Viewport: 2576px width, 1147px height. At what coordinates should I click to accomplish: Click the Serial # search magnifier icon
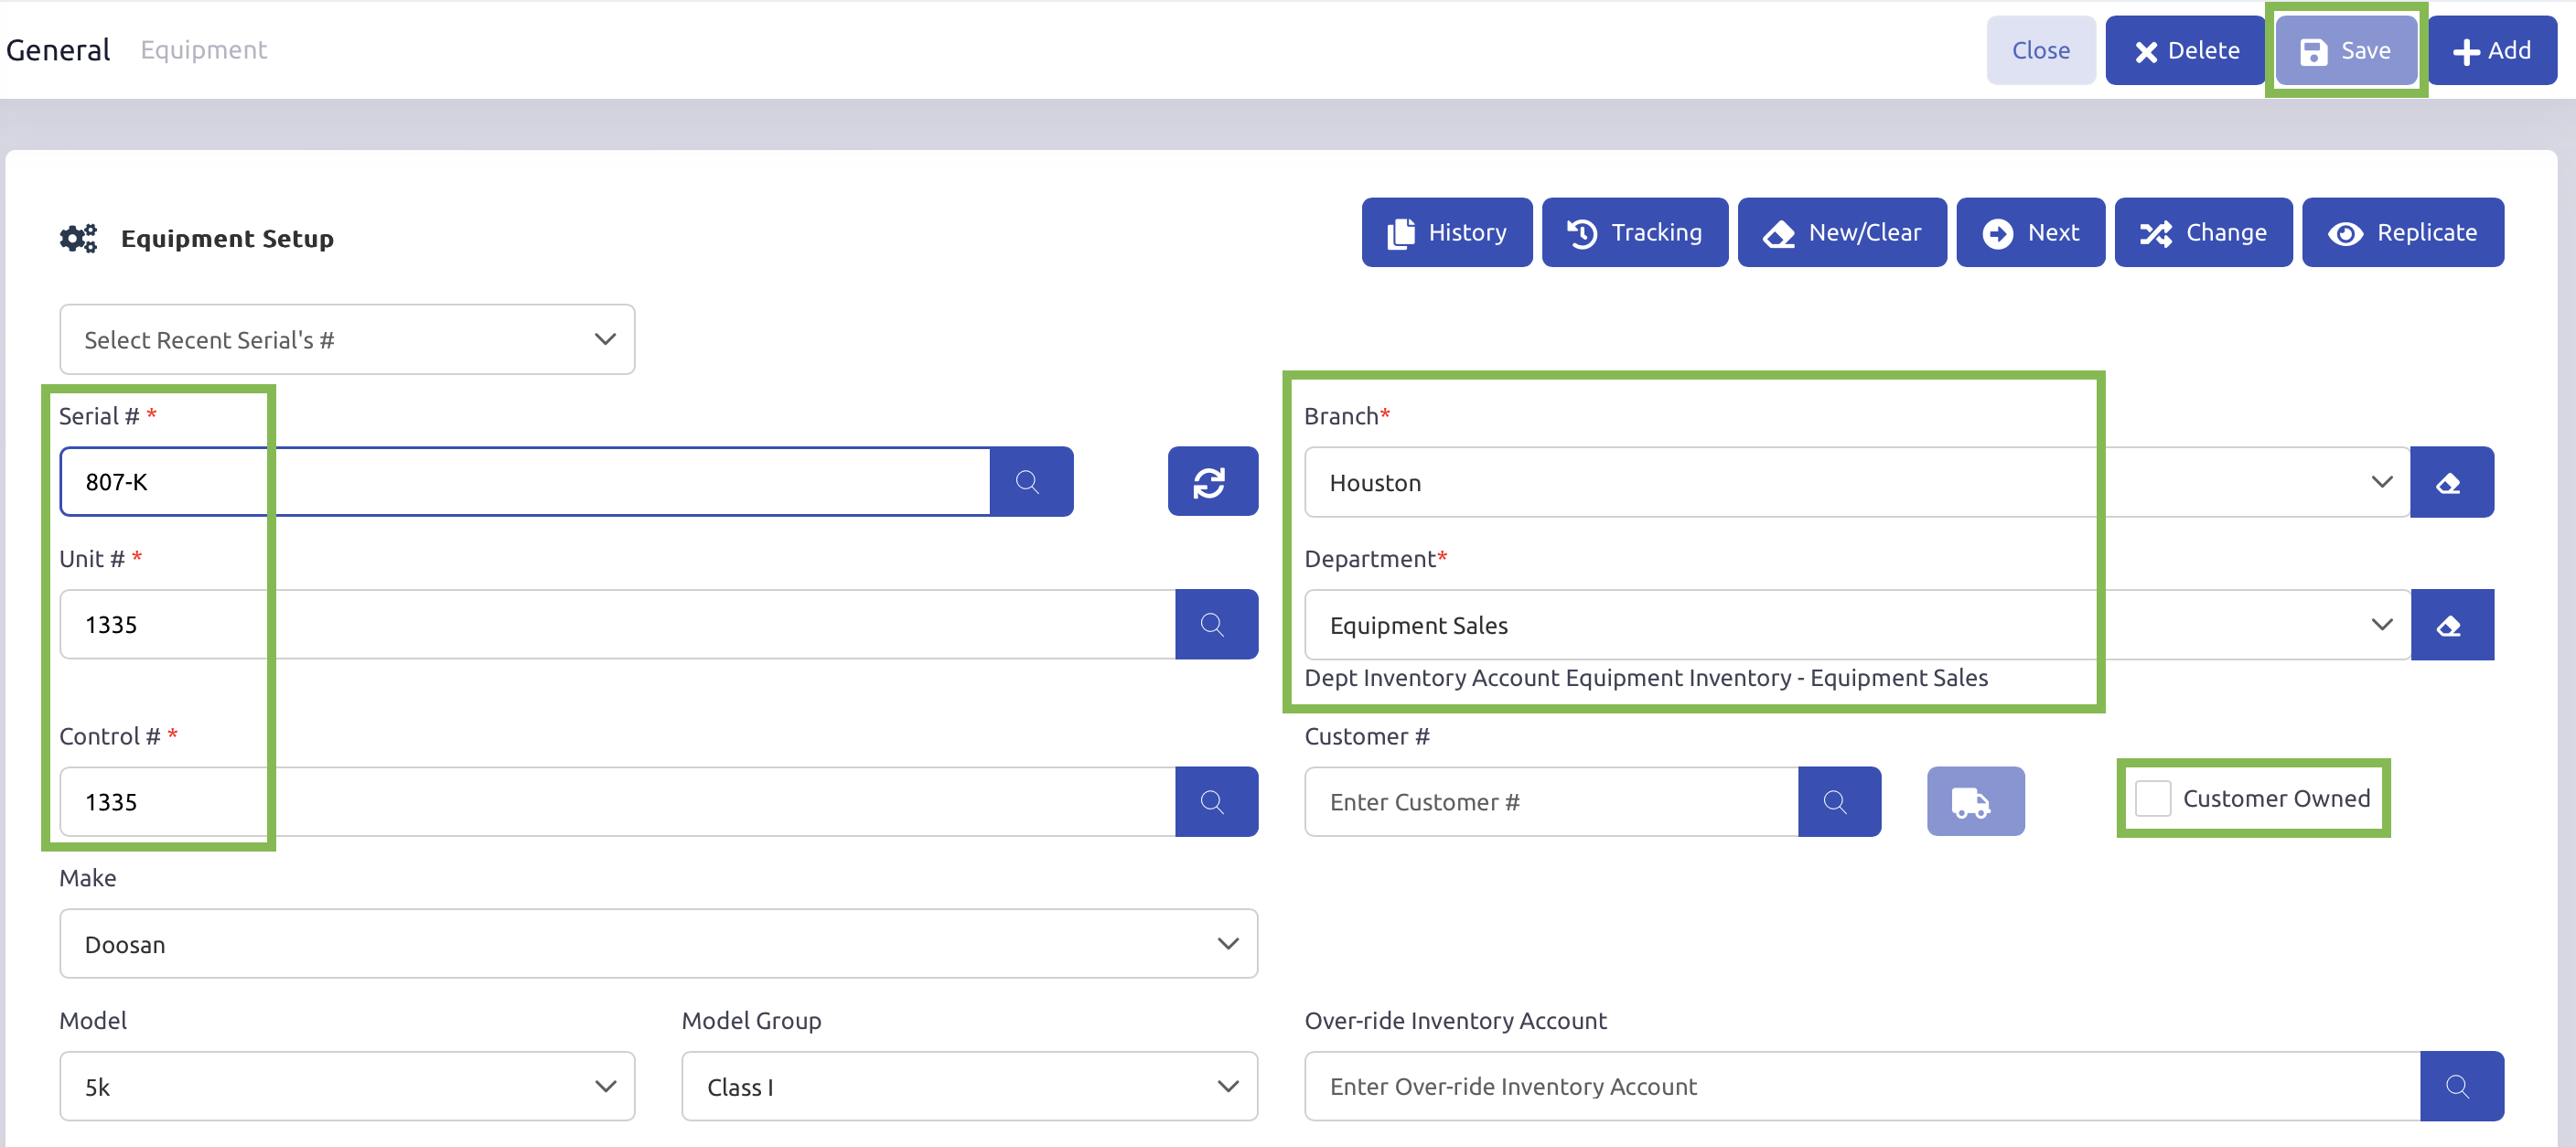pyautogui.click(x=1029, y=482)
